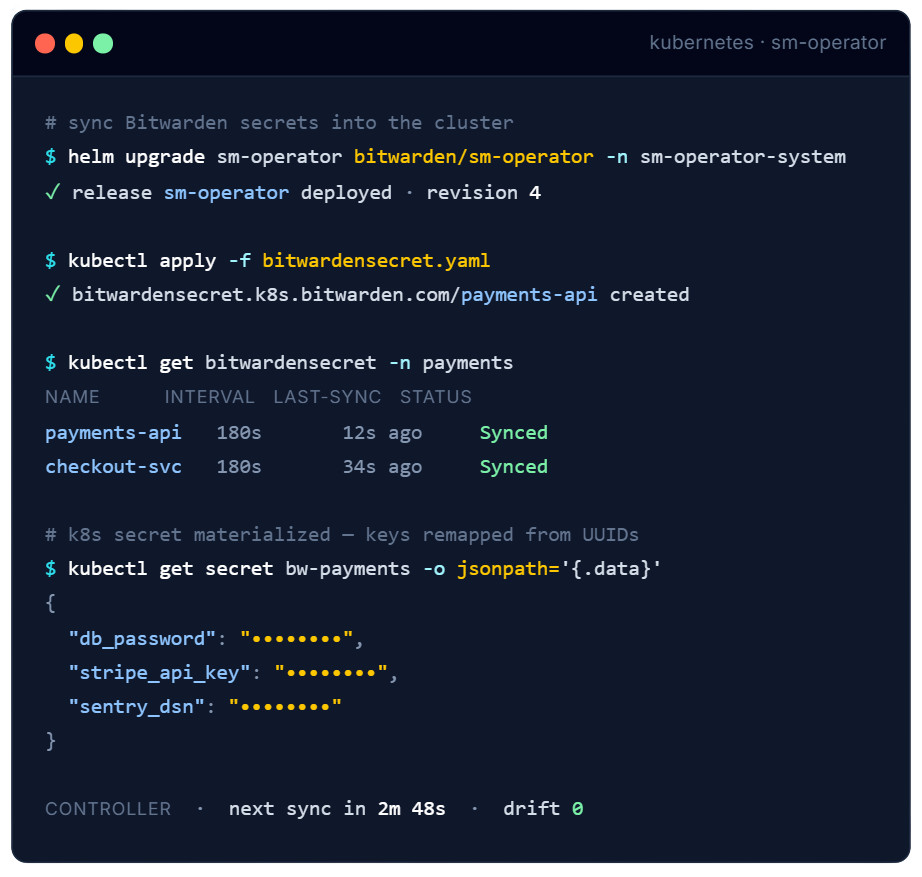Click the yellow 'bitwarden/sm-operator' chart name
Image resolution: width=922 pixels, height=877 pixels.
click(x=473, y=157)
